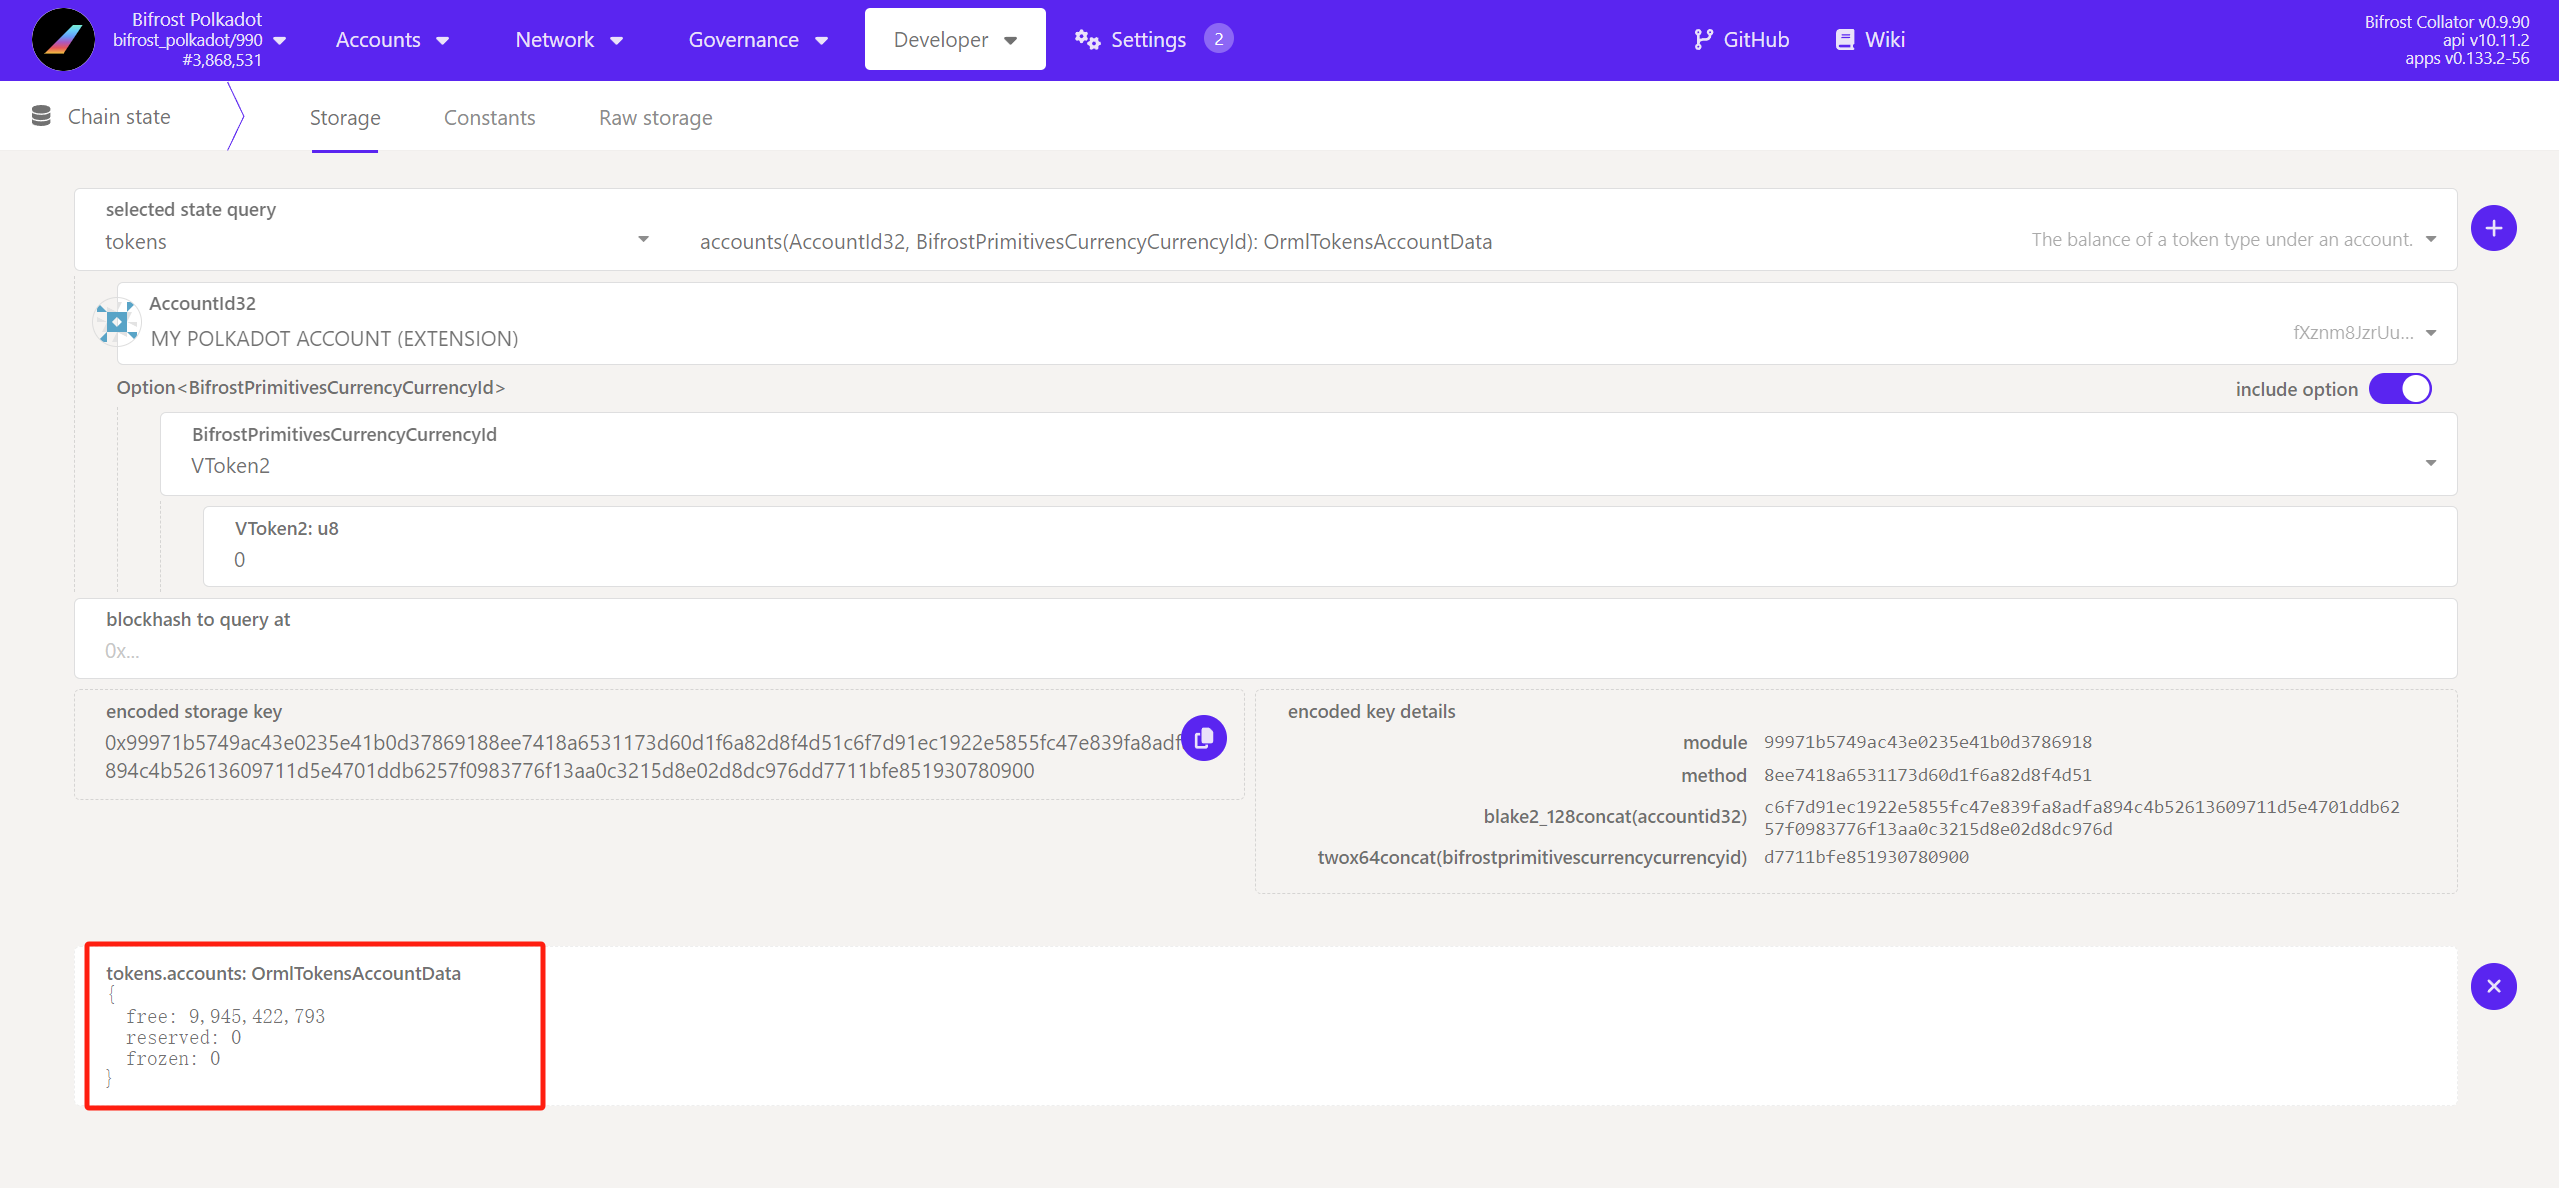This screenshot has height=1188, width=2559.
Task: Toggle the include option switch
Action: click(x=2401, y=389)
